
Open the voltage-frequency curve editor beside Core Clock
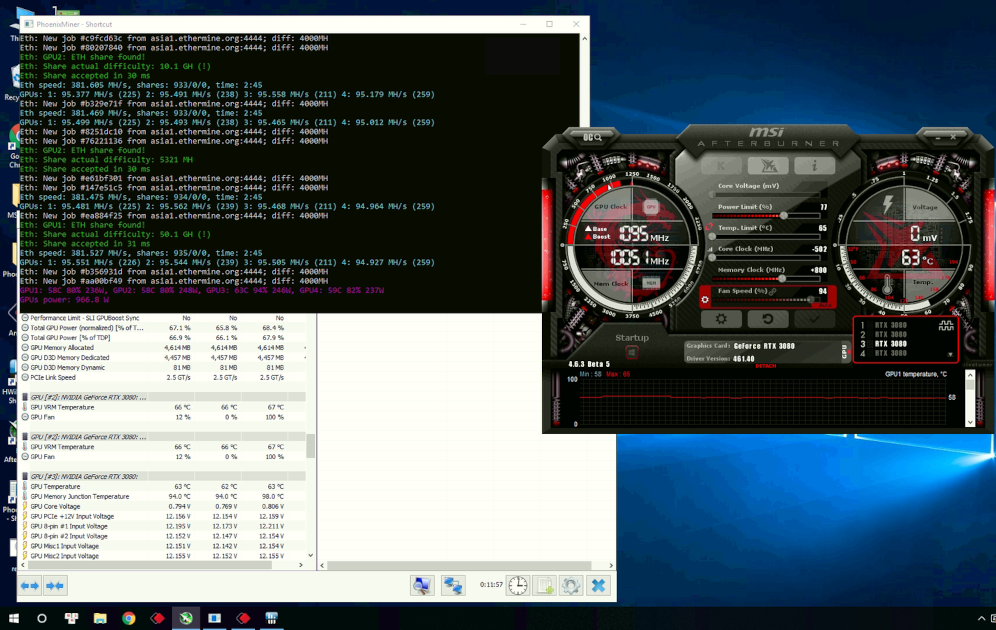pos(710,249)
